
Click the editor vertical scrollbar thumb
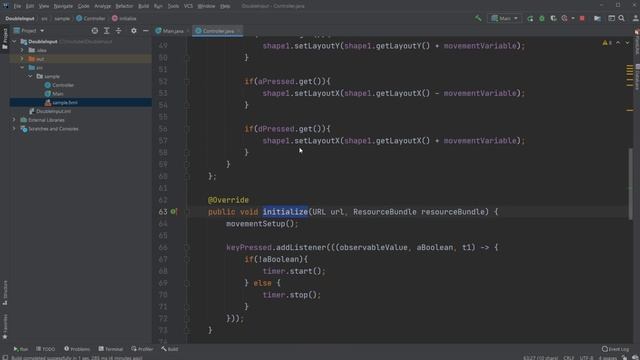pos(631,184)
